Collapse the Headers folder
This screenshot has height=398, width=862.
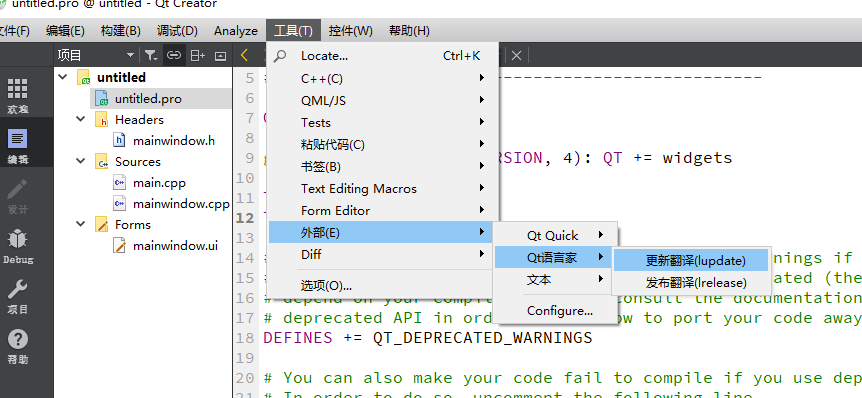(x=81, y=119)
